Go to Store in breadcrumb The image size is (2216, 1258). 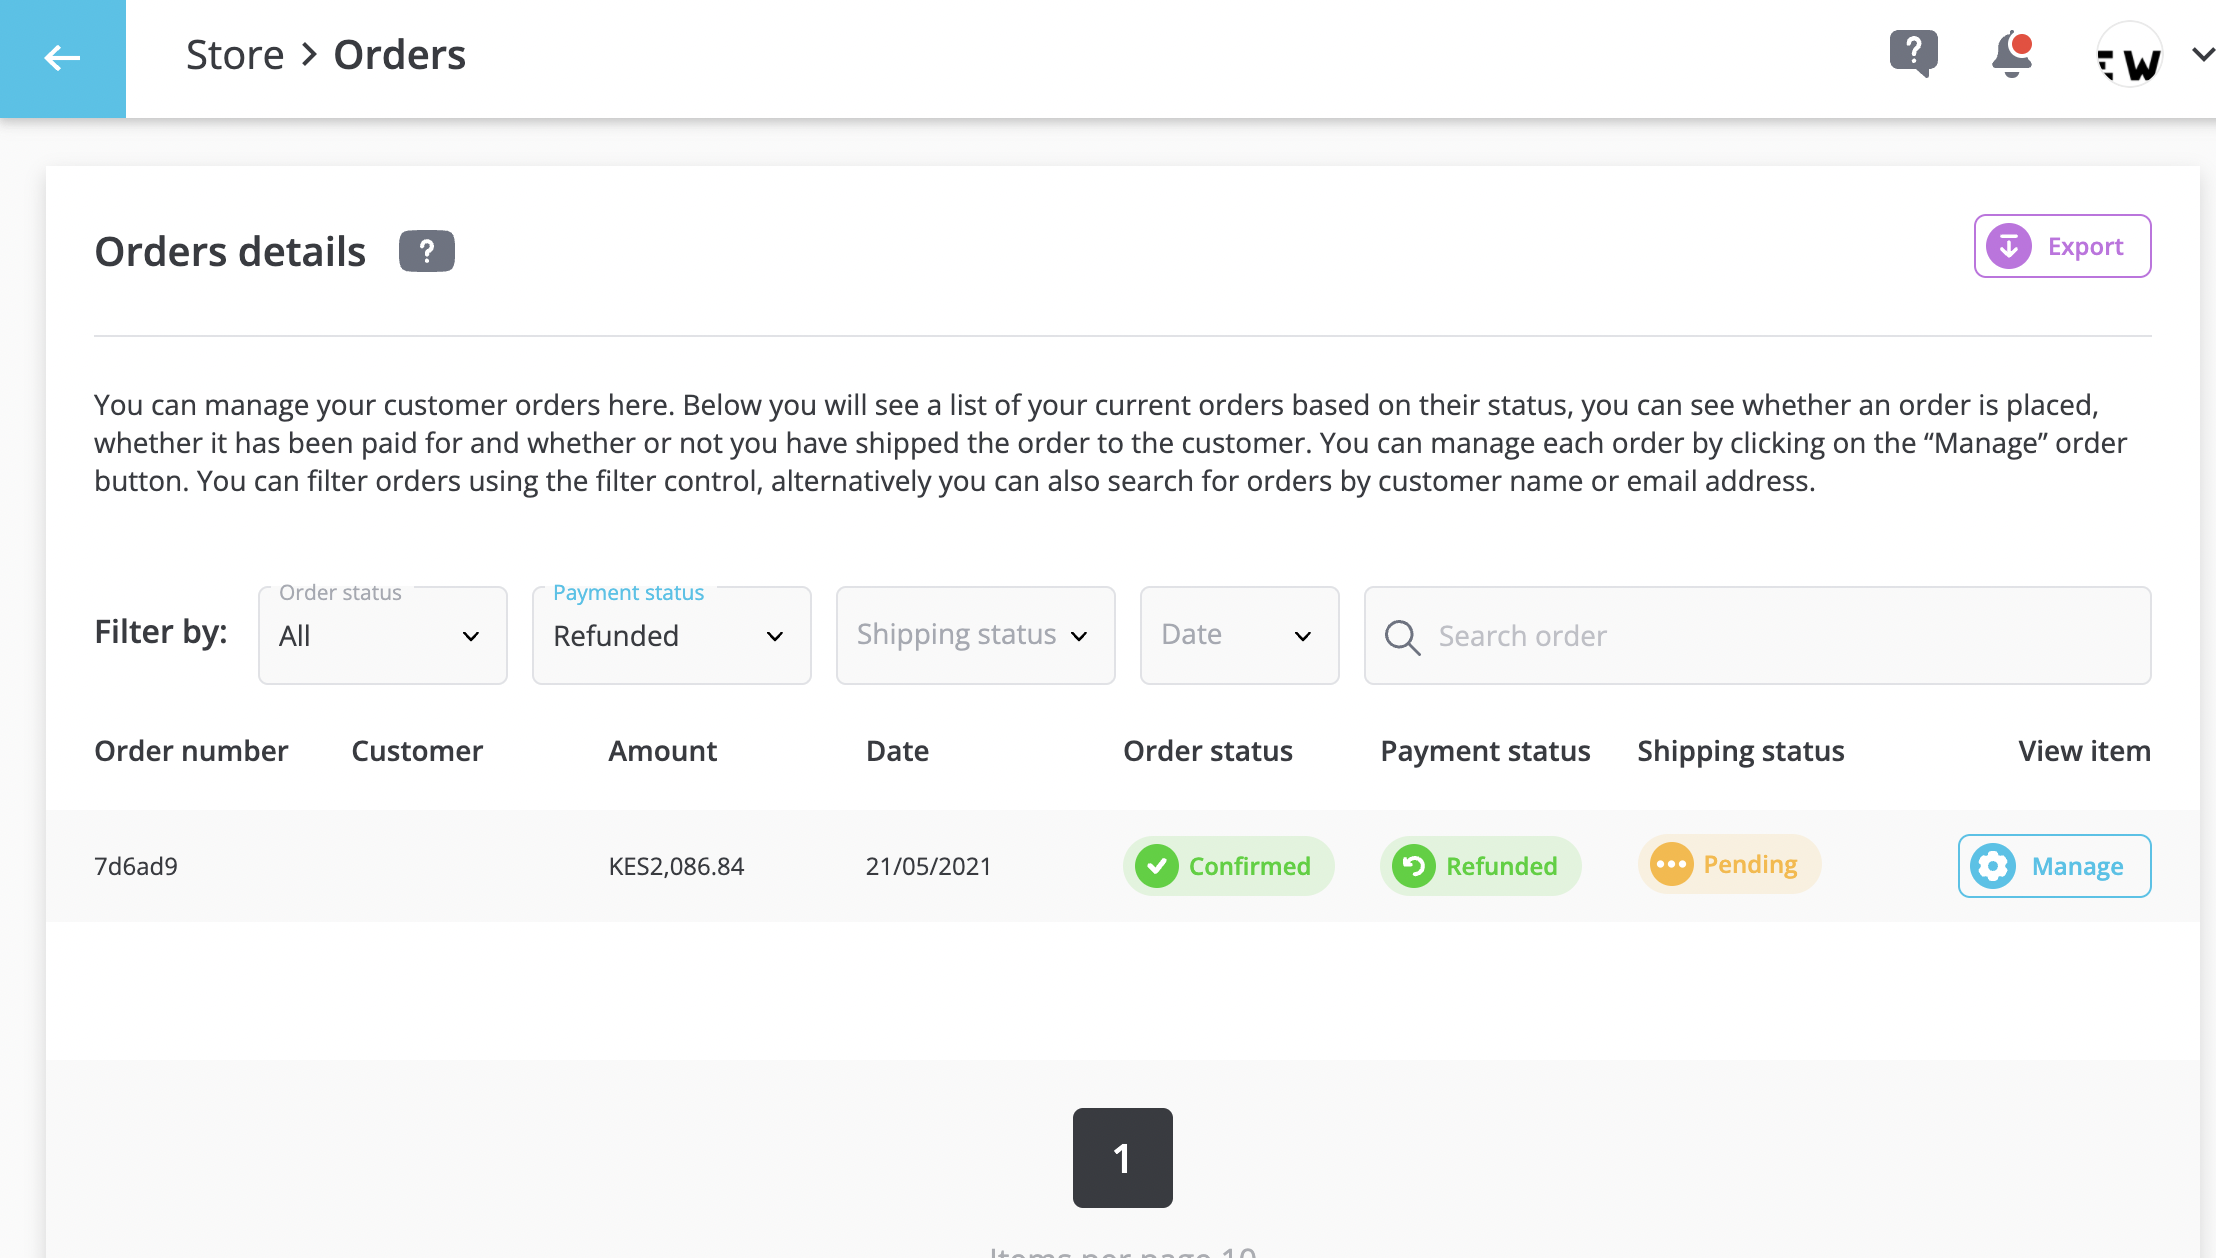coord(235,55)
